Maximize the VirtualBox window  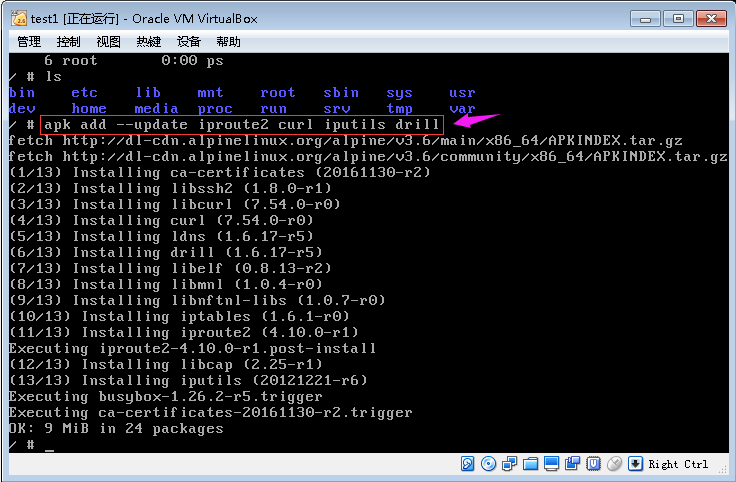(678, 19)
